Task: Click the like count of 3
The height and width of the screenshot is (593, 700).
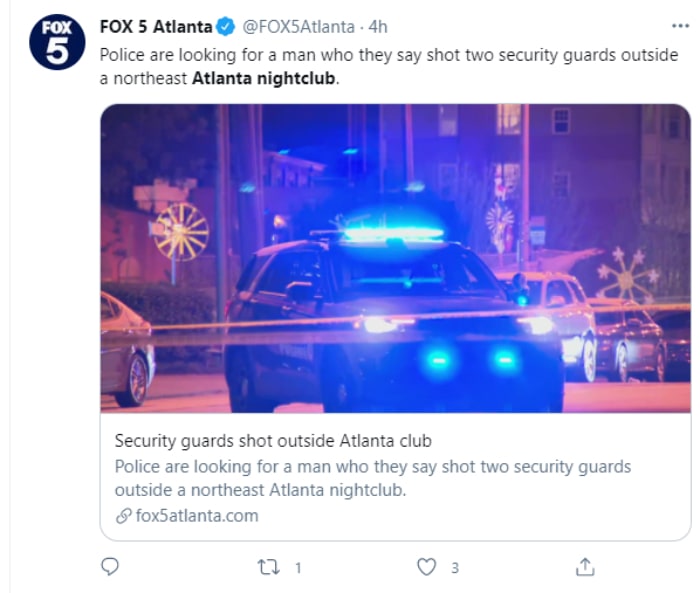Action: [454, 568]
